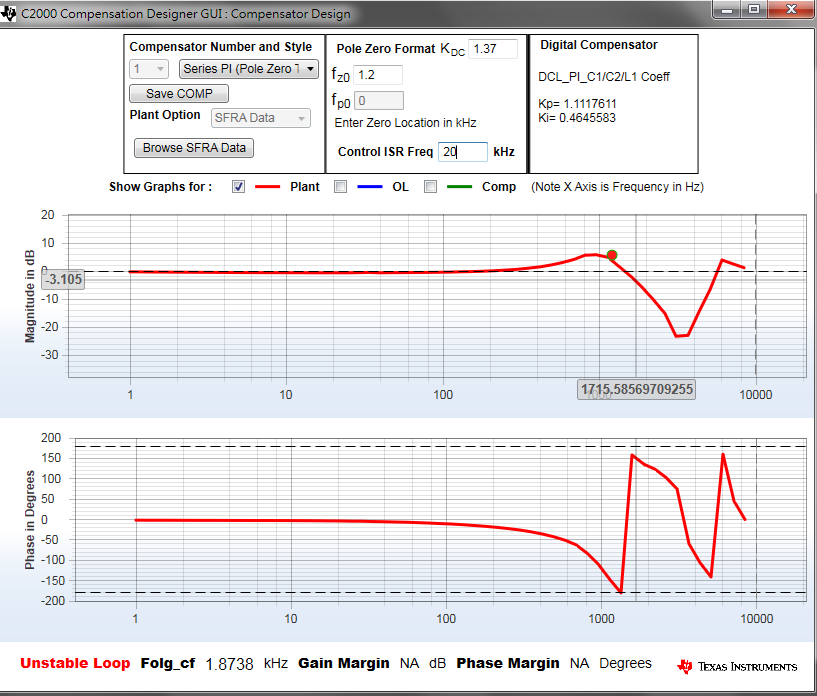Open the compensator number dropdown
This screenshot has height=696, width=817.
coord(148,69)
